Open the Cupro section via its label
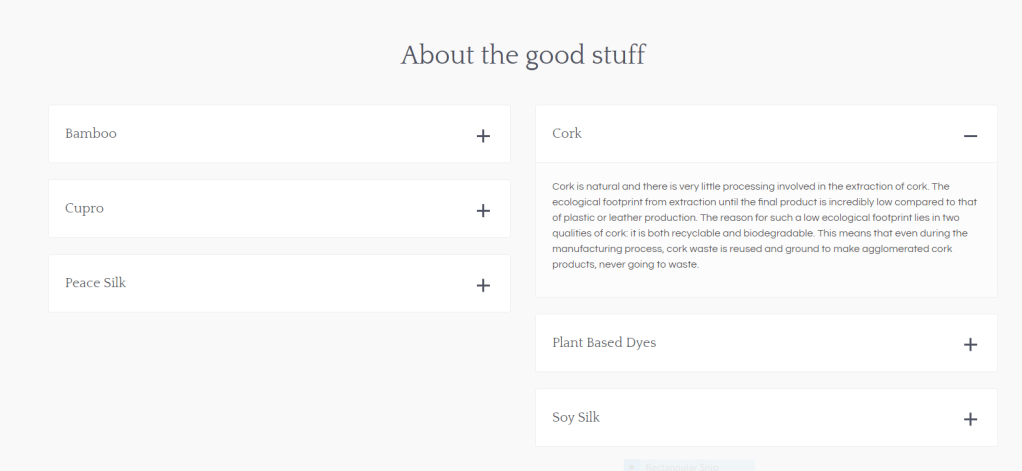This screenshot has width=1022, height=471. tap(84, 208)
